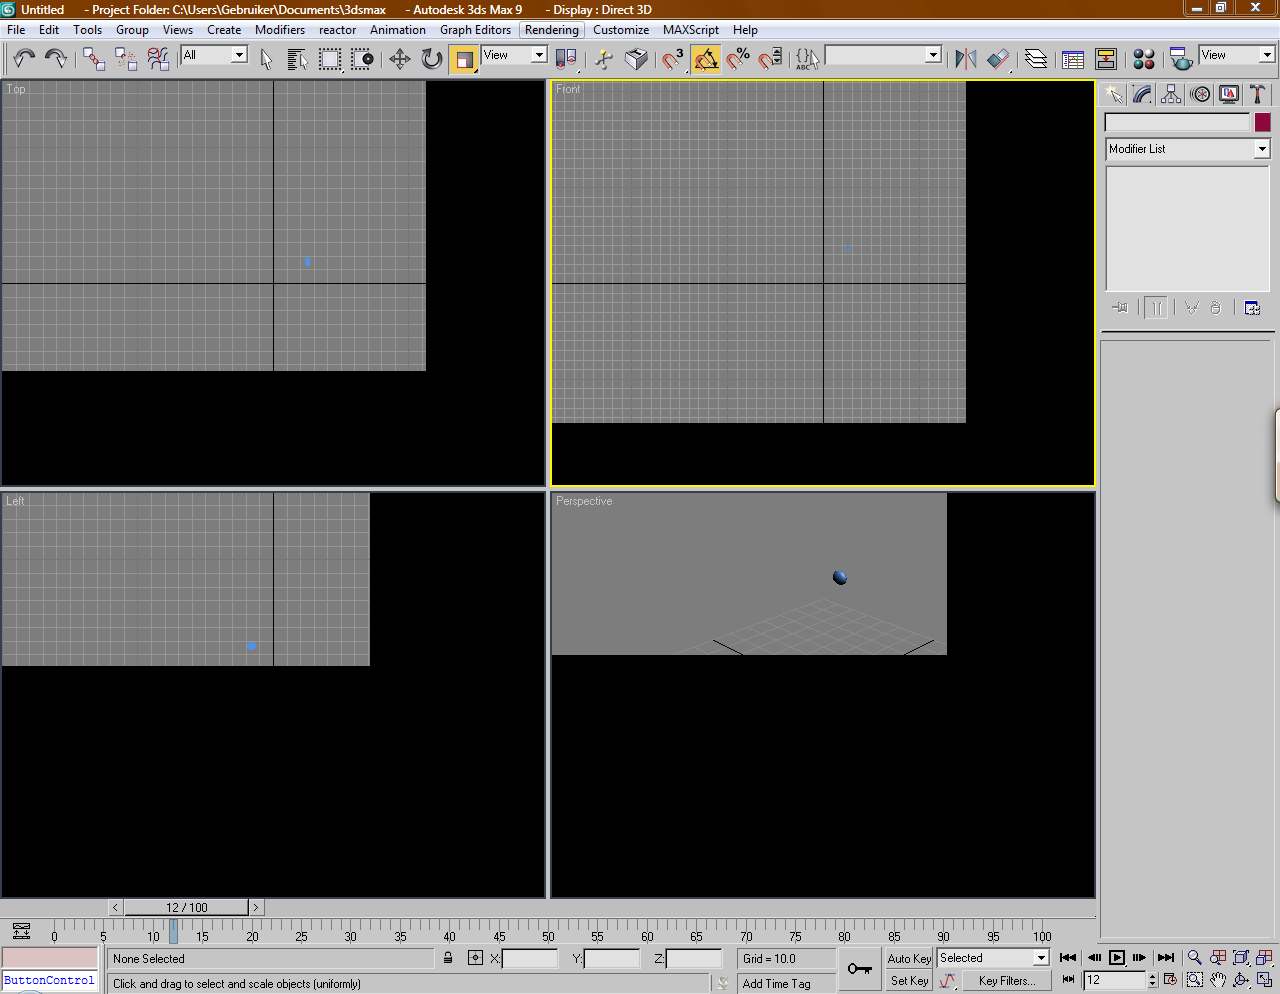Open the Select by Name tool
The width and height of the screenshot is (1280, 994).
pyautogui.click(x=298, y=59)
